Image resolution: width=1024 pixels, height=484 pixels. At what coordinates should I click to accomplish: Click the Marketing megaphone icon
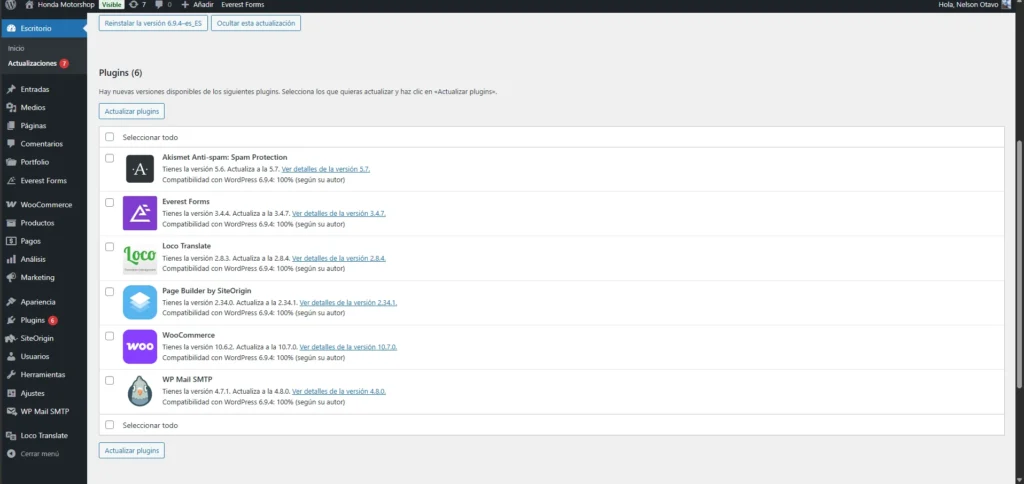tap(11, 278)
